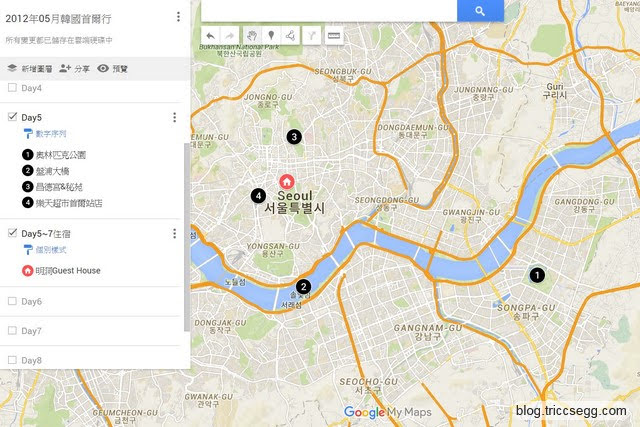Image resolution: width=640 pixels, height=427 pixels.
Task: Click the Day6 layer name
Action: pyautogui.click(x=31, y=301)
